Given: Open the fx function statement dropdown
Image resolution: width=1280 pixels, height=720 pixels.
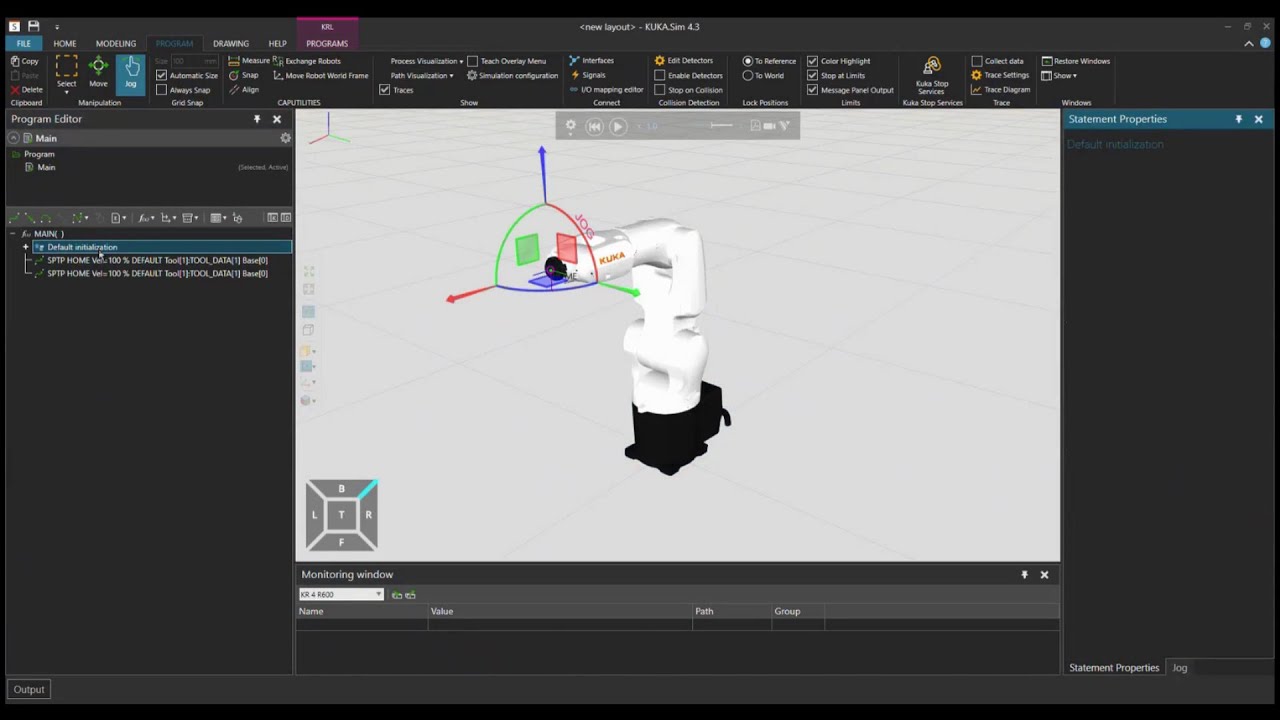Looking at the screenshot, I should 146,218.
